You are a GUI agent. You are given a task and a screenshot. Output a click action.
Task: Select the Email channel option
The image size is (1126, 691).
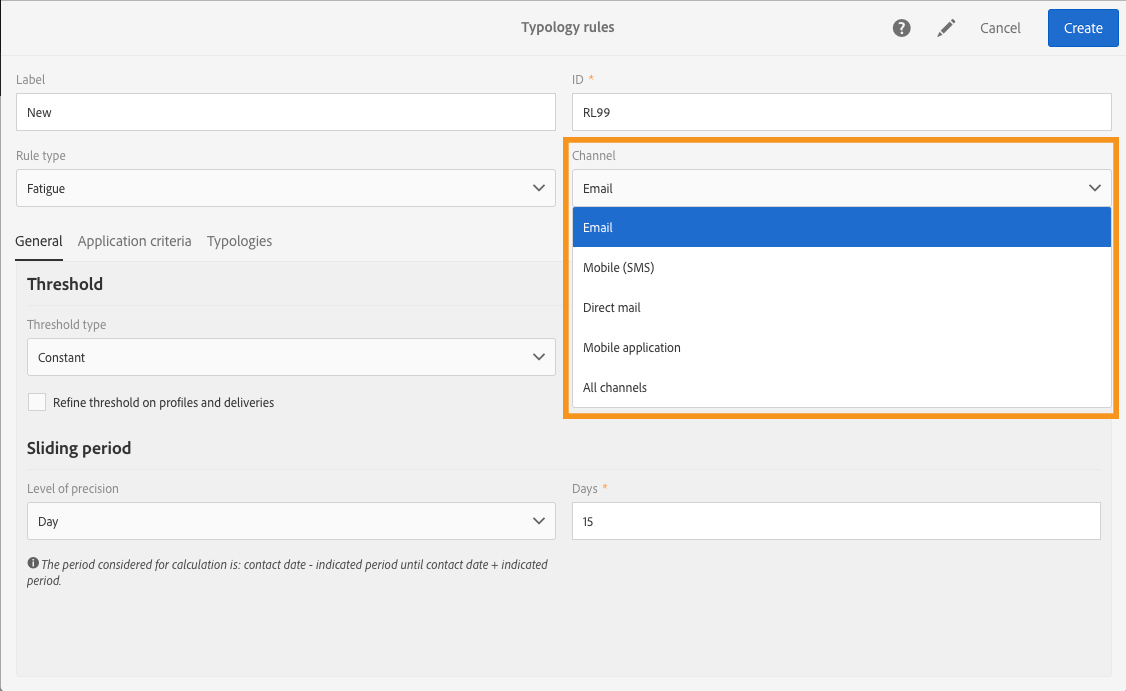pos(841,227)
